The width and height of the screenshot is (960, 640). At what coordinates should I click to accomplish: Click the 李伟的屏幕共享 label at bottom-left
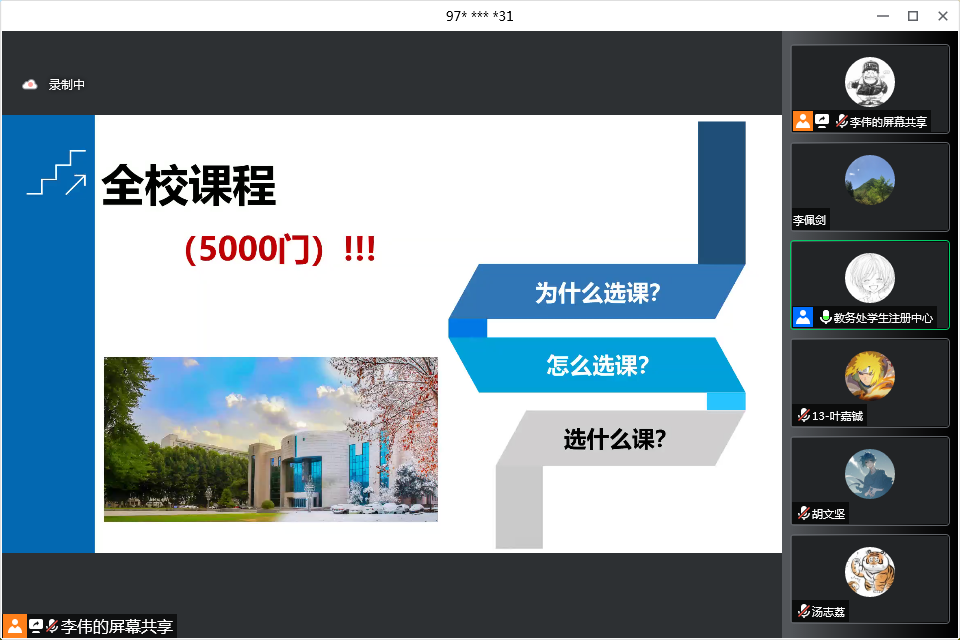(116, 627)
